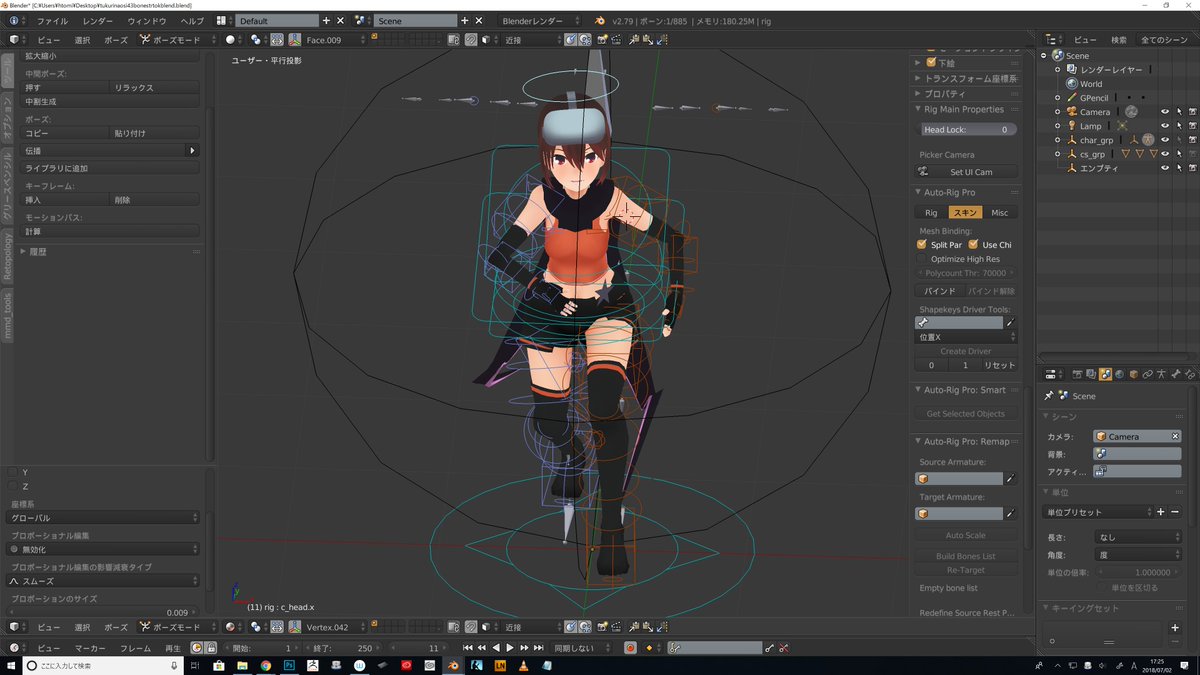Image resolution: width=1200 pixels, height=675 pixels.
Task: Jump to last frame in timeline
Action: pyautogui.click(x=539, y=647)
